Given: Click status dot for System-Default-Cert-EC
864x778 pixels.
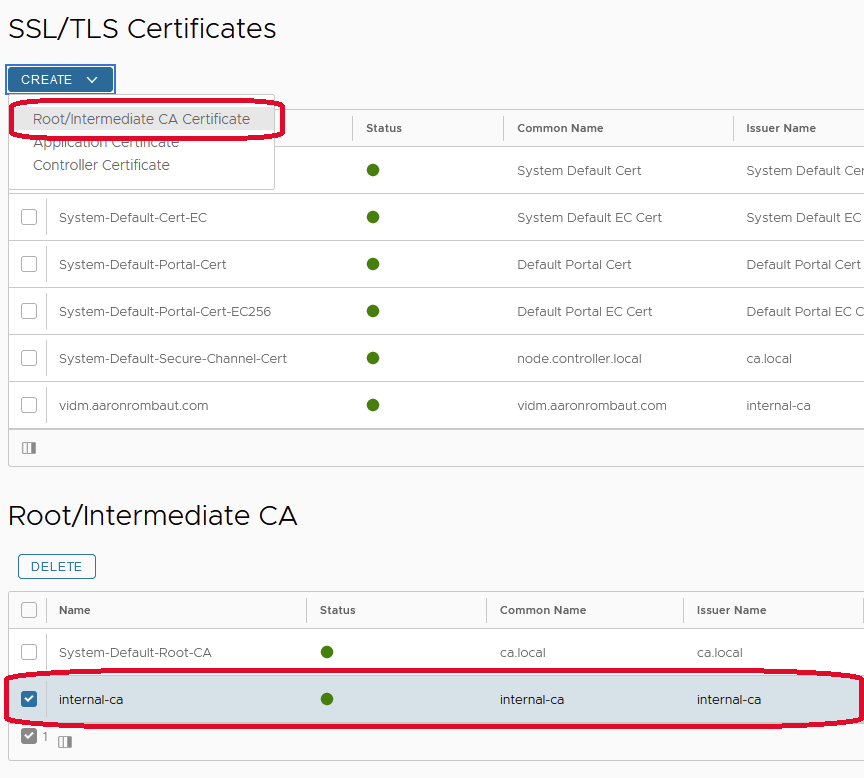Looking at the screenshot, I should (x=373, y=217).
